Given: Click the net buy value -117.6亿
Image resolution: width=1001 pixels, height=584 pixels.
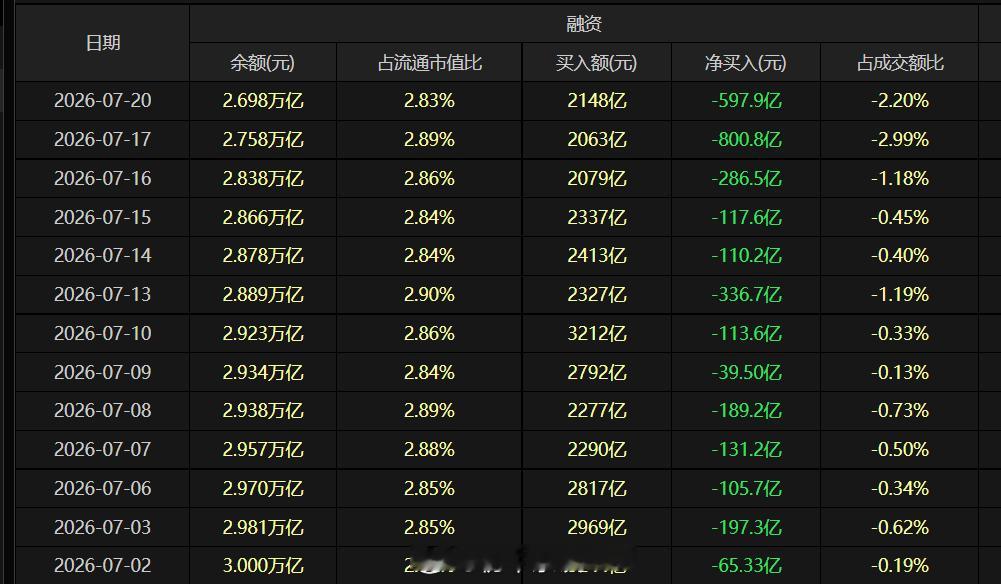Looking at the screenshot, I should coord(746,217).
